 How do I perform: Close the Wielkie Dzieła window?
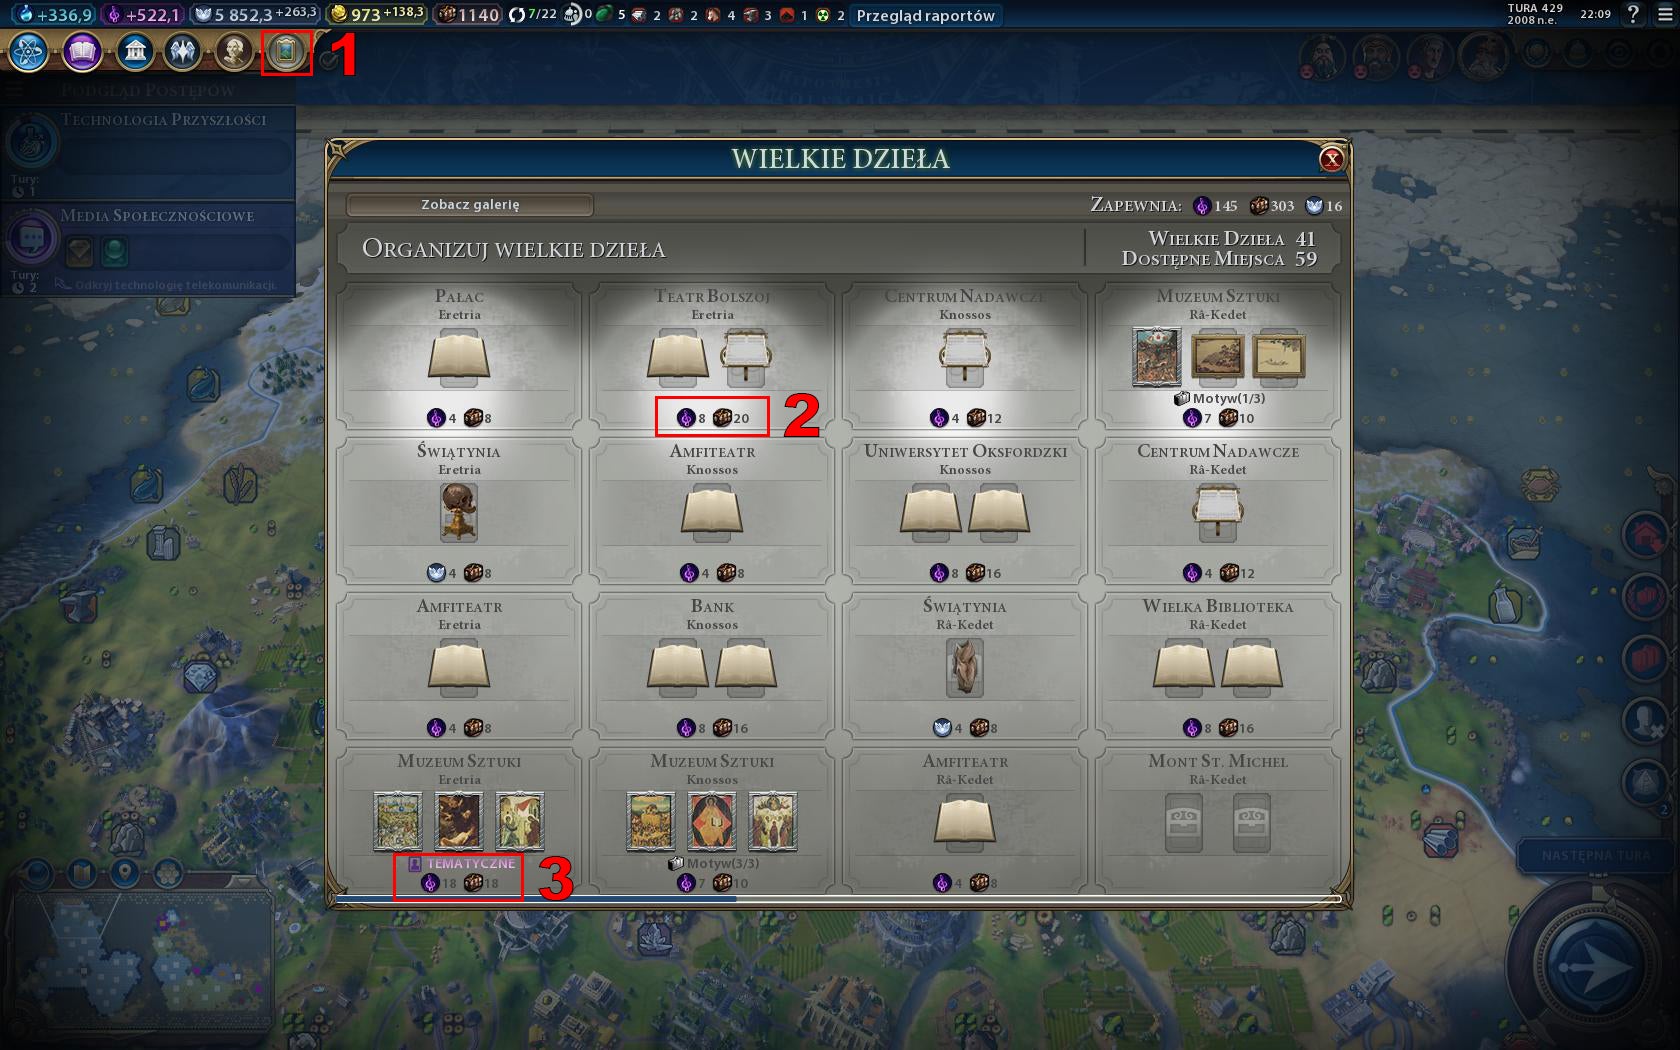pyautogui.click(x=1331, y=158)
